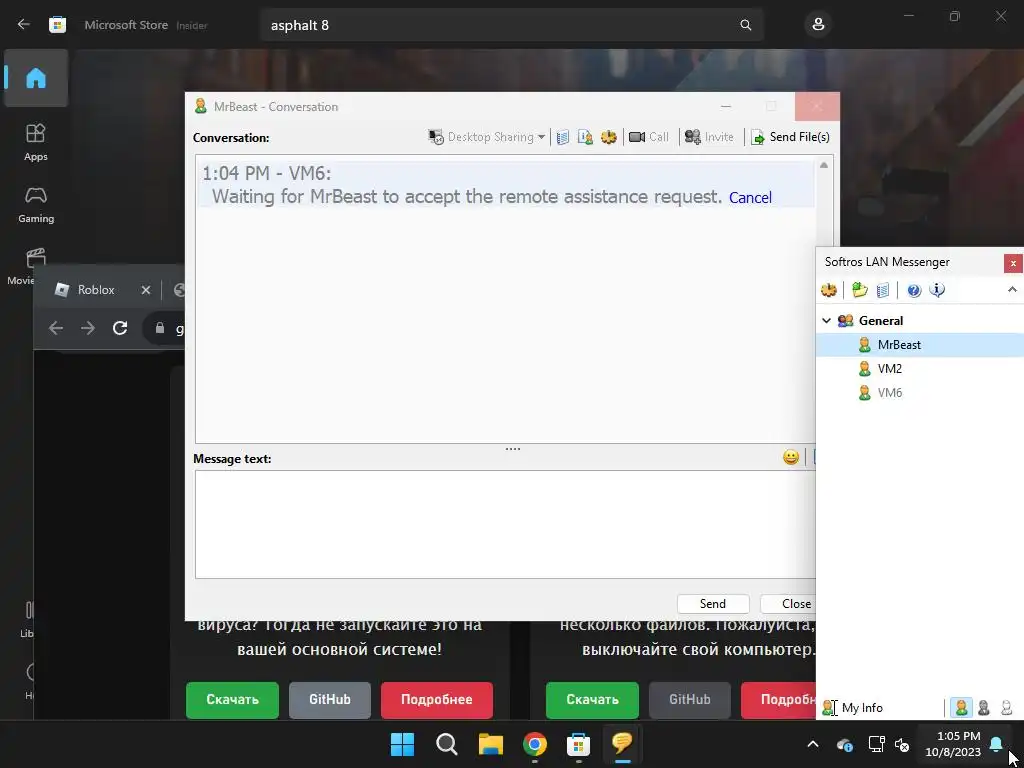Click the right GitHub button

point(690,700)
